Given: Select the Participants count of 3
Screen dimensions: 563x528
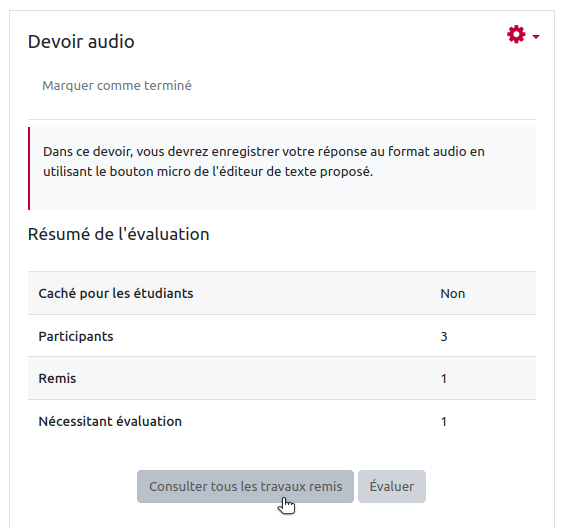Looking at the screenshot, I should click(444, 337).
